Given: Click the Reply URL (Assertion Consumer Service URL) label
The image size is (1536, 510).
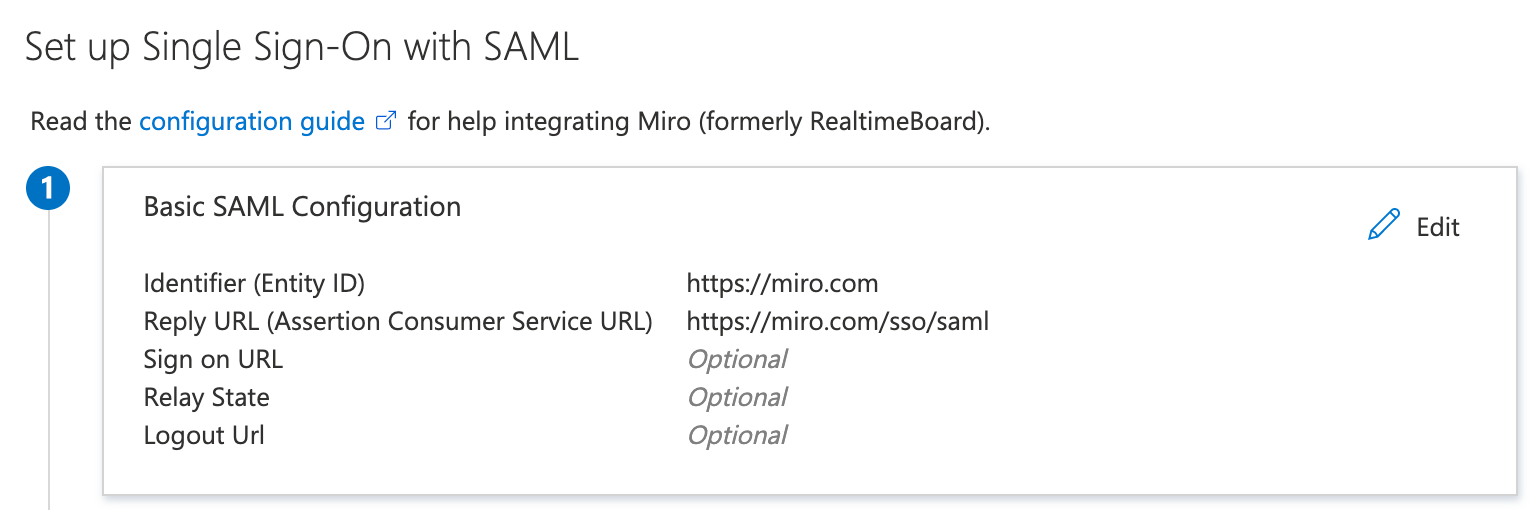Looking at the screenshot, I should tap(398, 322).
